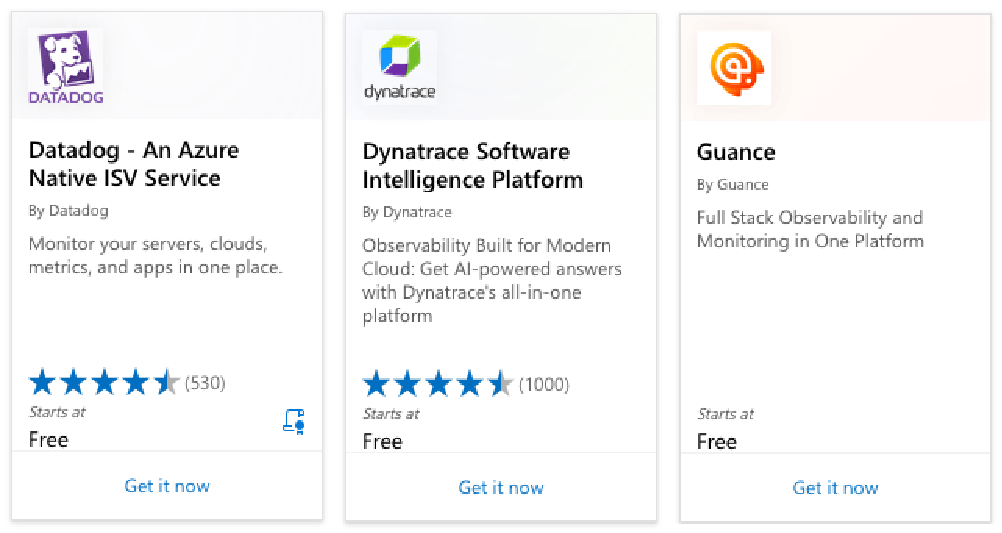Click the Dynatrace cube logo

pos(399,67)
